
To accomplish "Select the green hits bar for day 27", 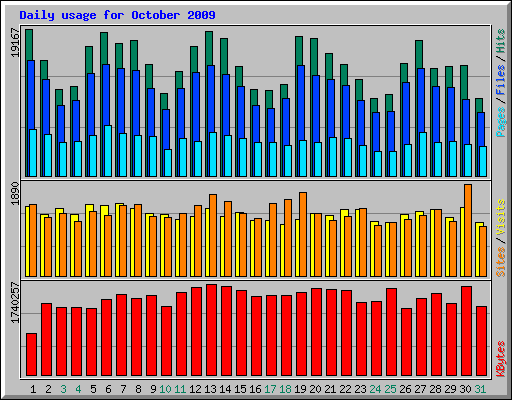I will [419, 55].
